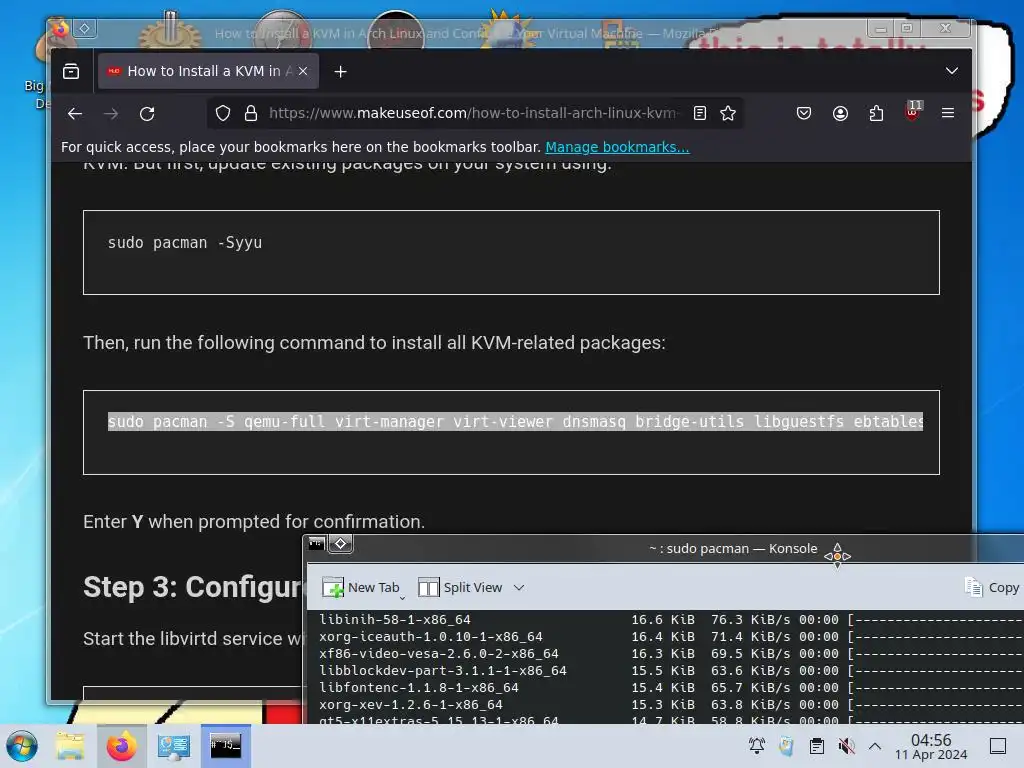Open New Tab in Konsole
The image size is (1024, 768).
(x=360, y=588)
